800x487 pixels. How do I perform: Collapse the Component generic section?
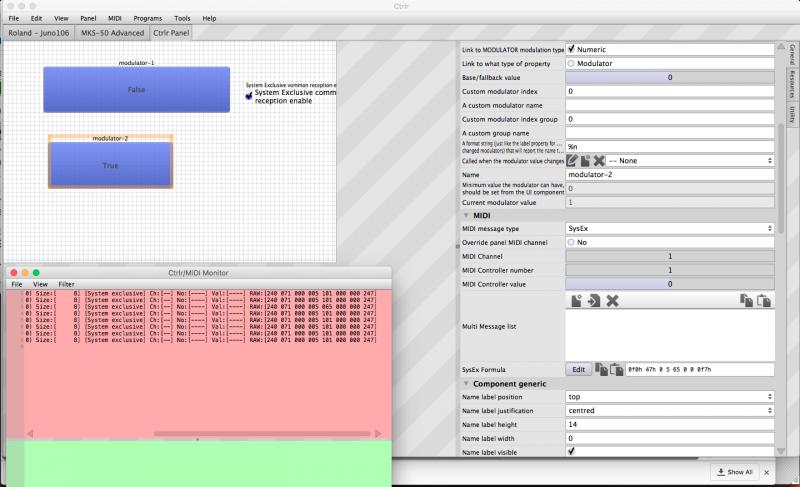coord(466,383)
